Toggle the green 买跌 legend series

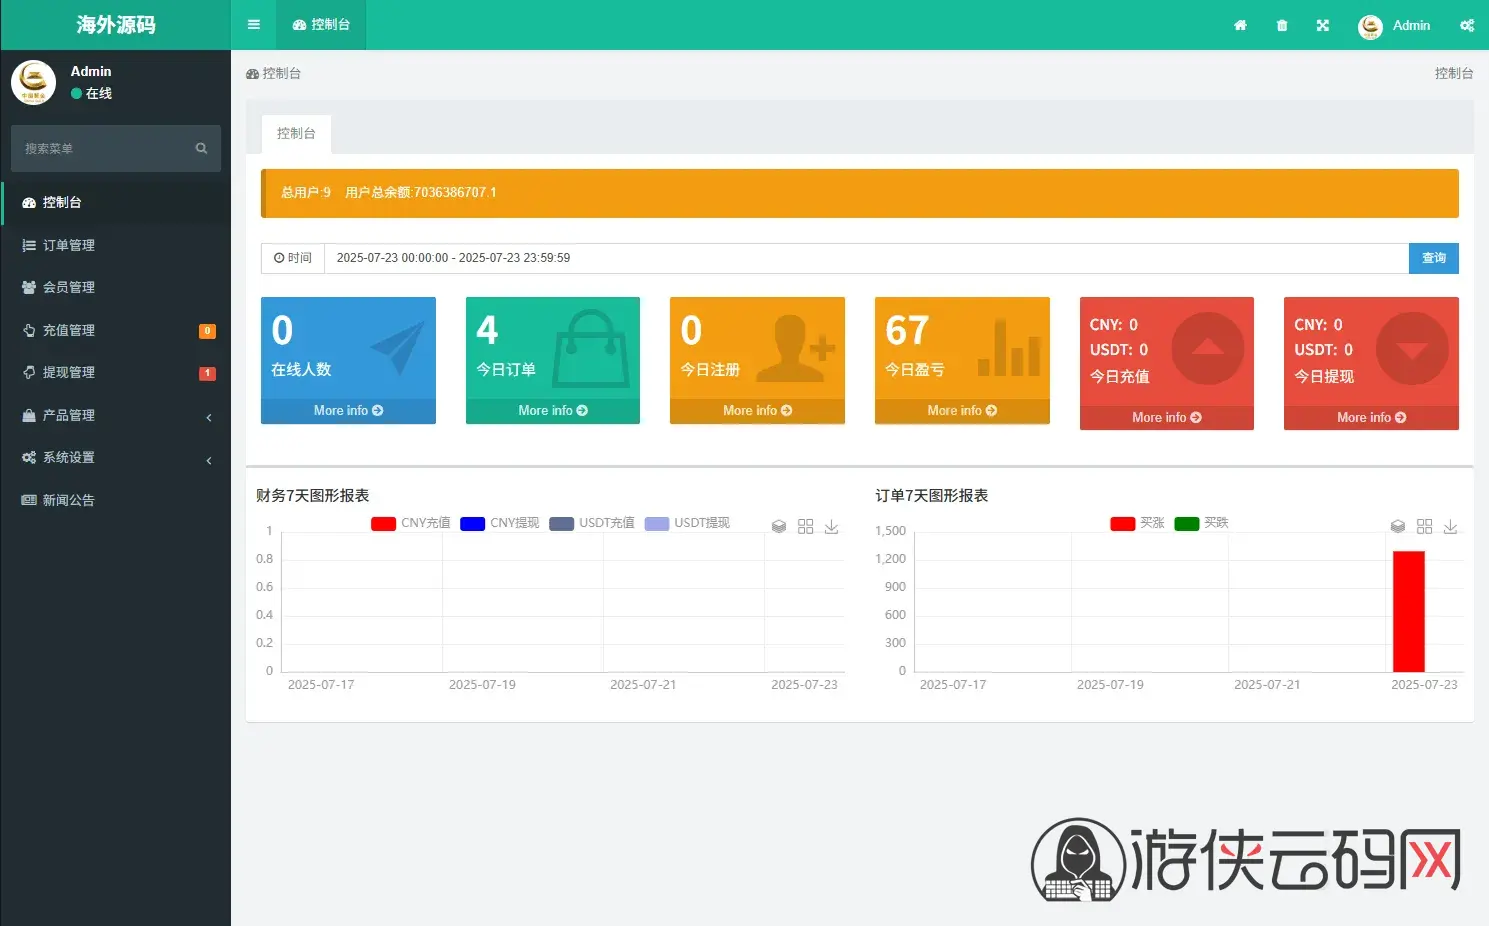(1201, 523)
